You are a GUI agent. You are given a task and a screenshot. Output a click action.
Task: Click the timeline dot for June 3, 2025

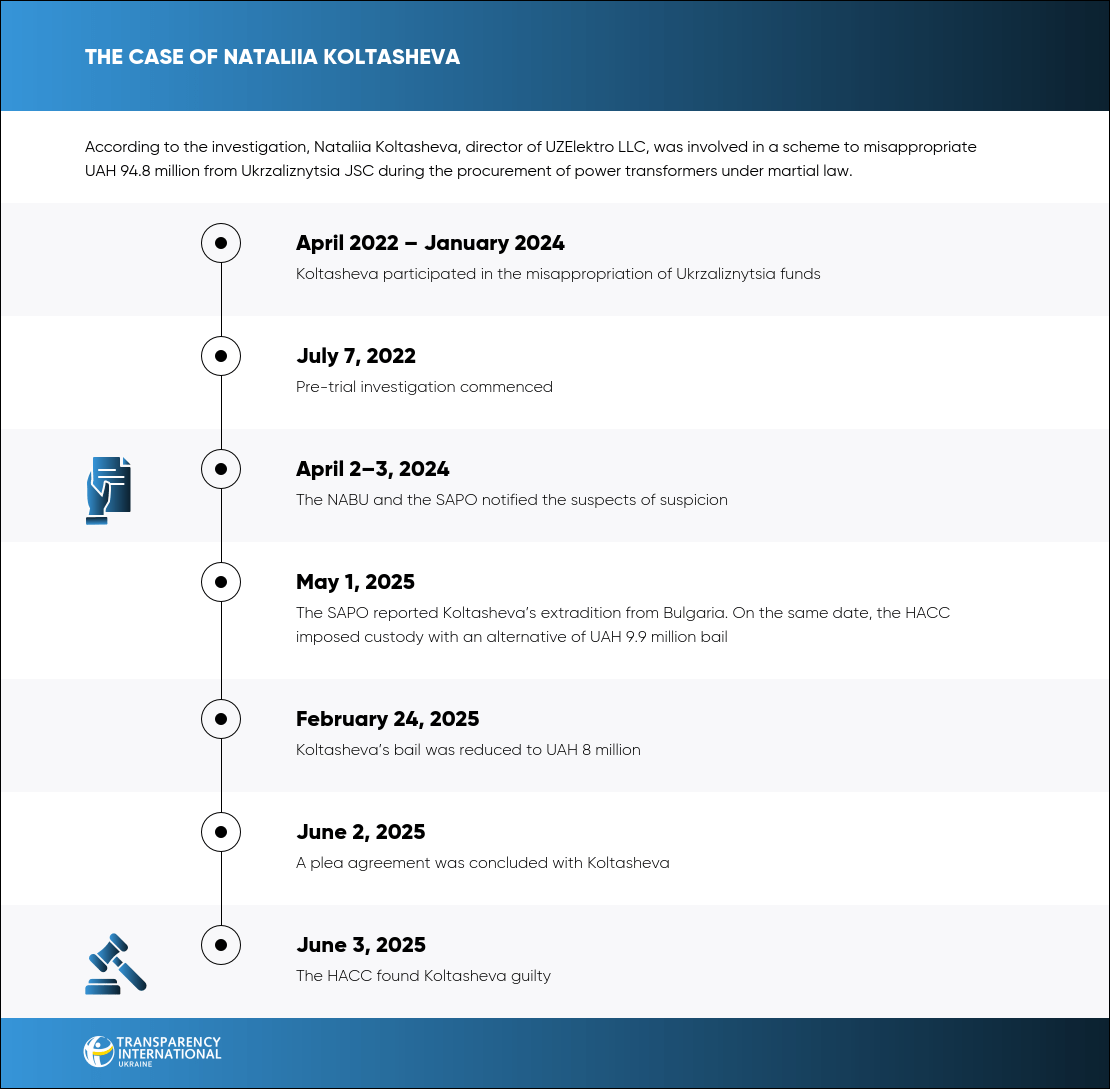coord(221,945)
